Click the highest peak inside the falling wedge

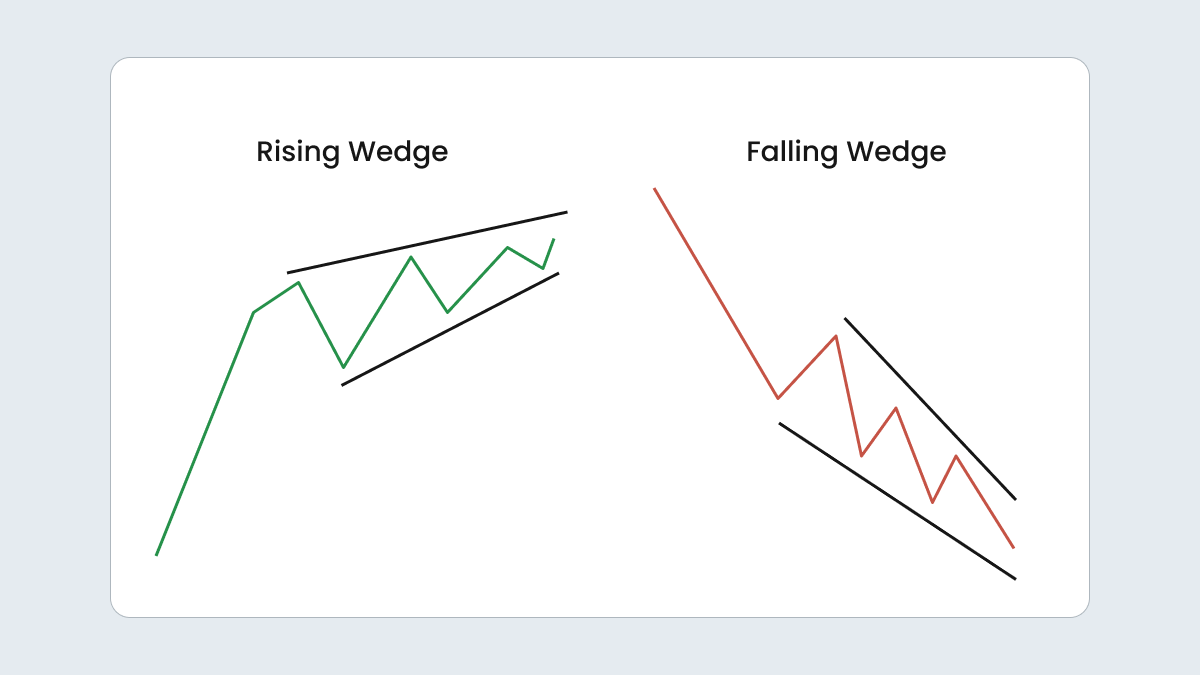(x=835, y=335)
